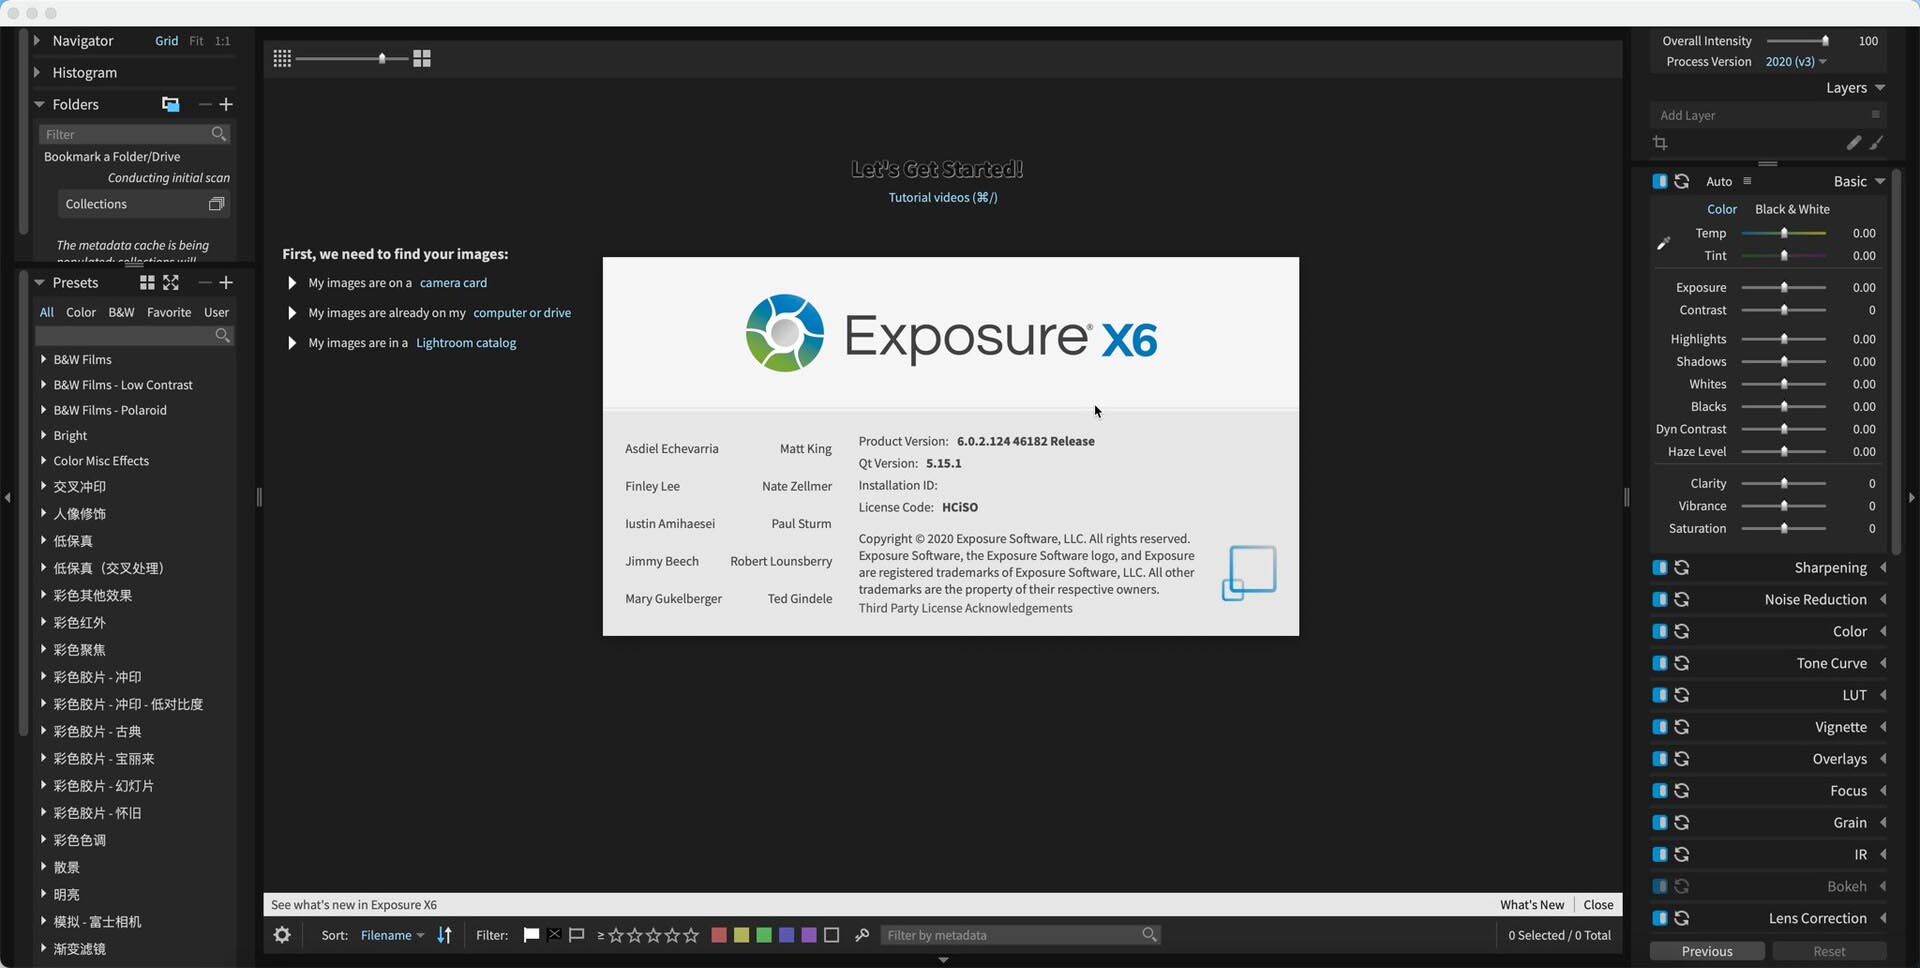Screen dimensions: 1920x968
Task: Click the small thumbnails grid icon
Action: pos(282,59)
